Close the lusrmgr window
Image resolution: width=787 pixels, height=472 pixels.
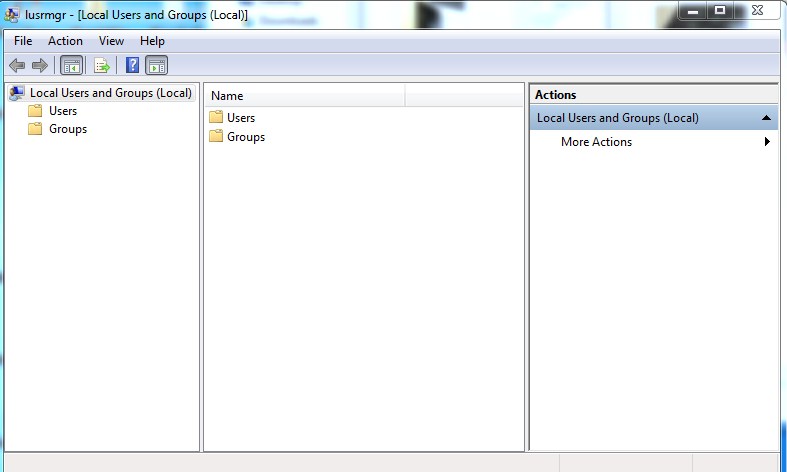[x=757, y=11]
